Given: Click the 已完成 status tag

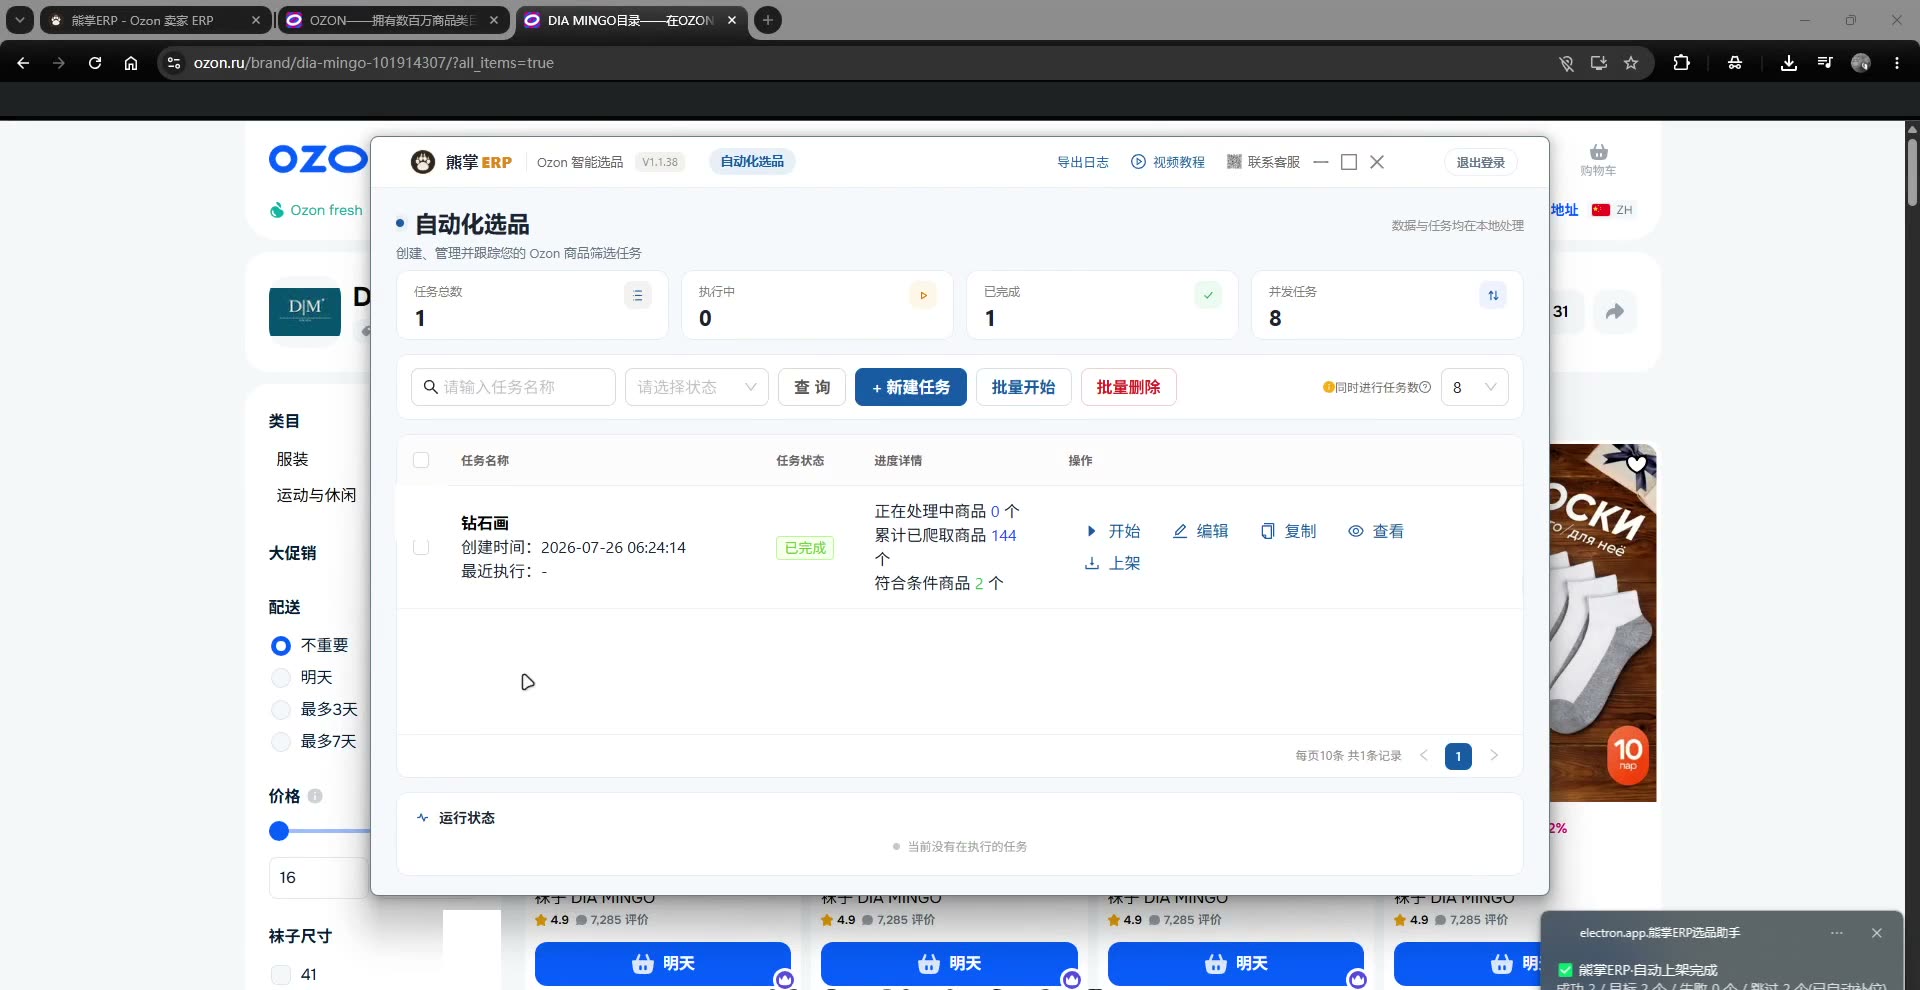Looking at the screenshot, I should pyautogui.click(x=805, y=548).
